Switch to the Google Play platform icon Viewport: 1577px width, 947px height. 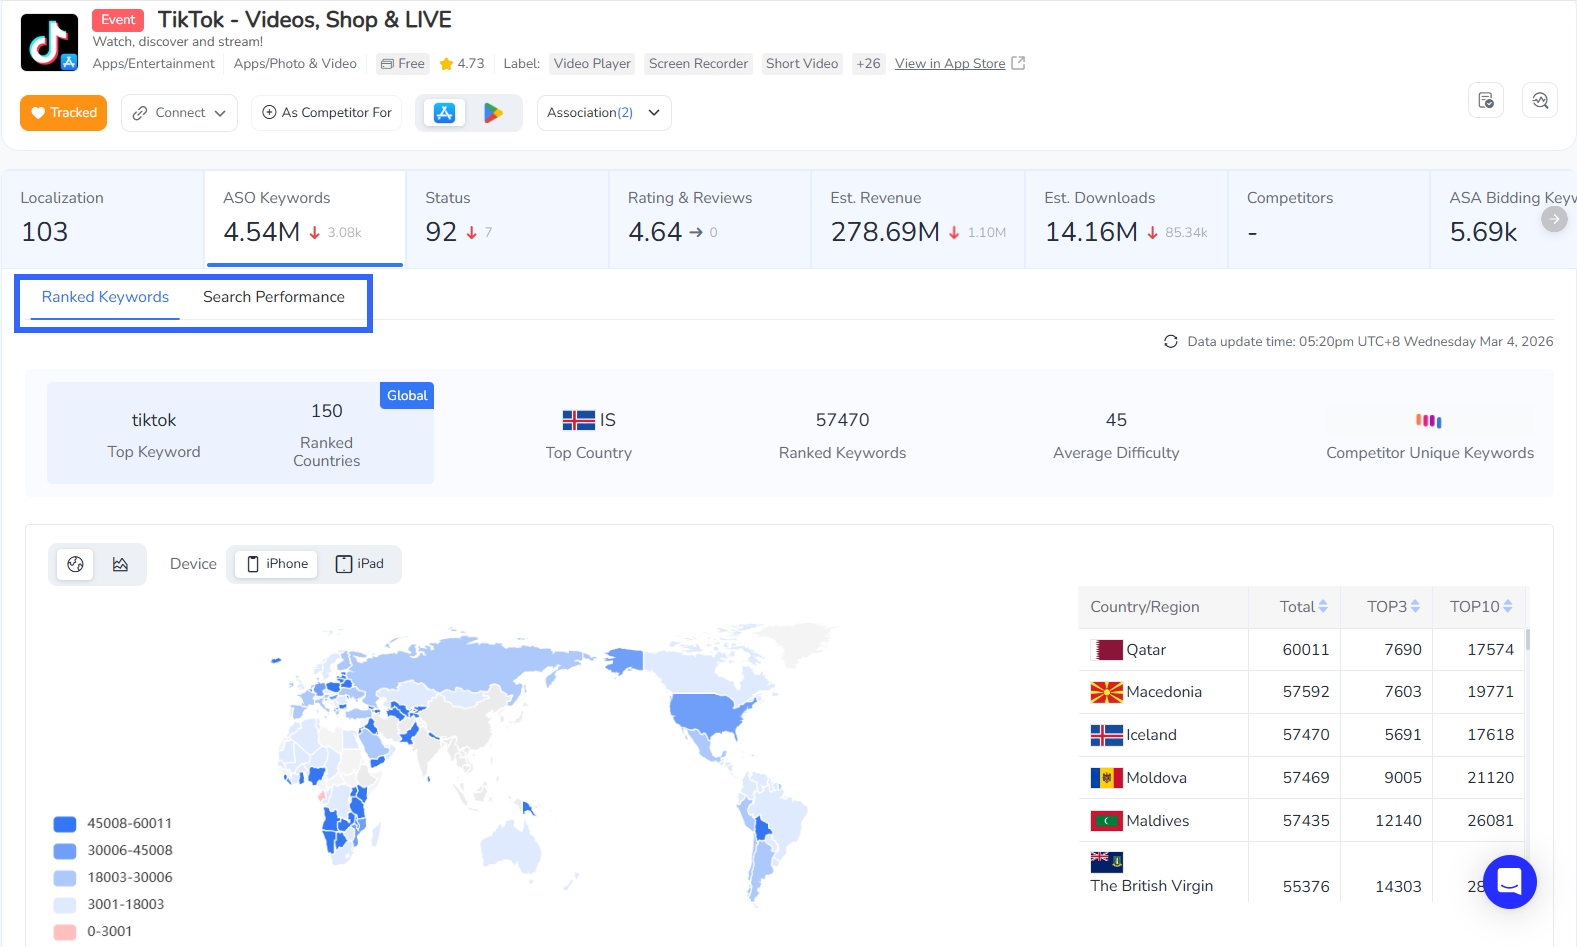pyautogui.click(x=493, y=113)
